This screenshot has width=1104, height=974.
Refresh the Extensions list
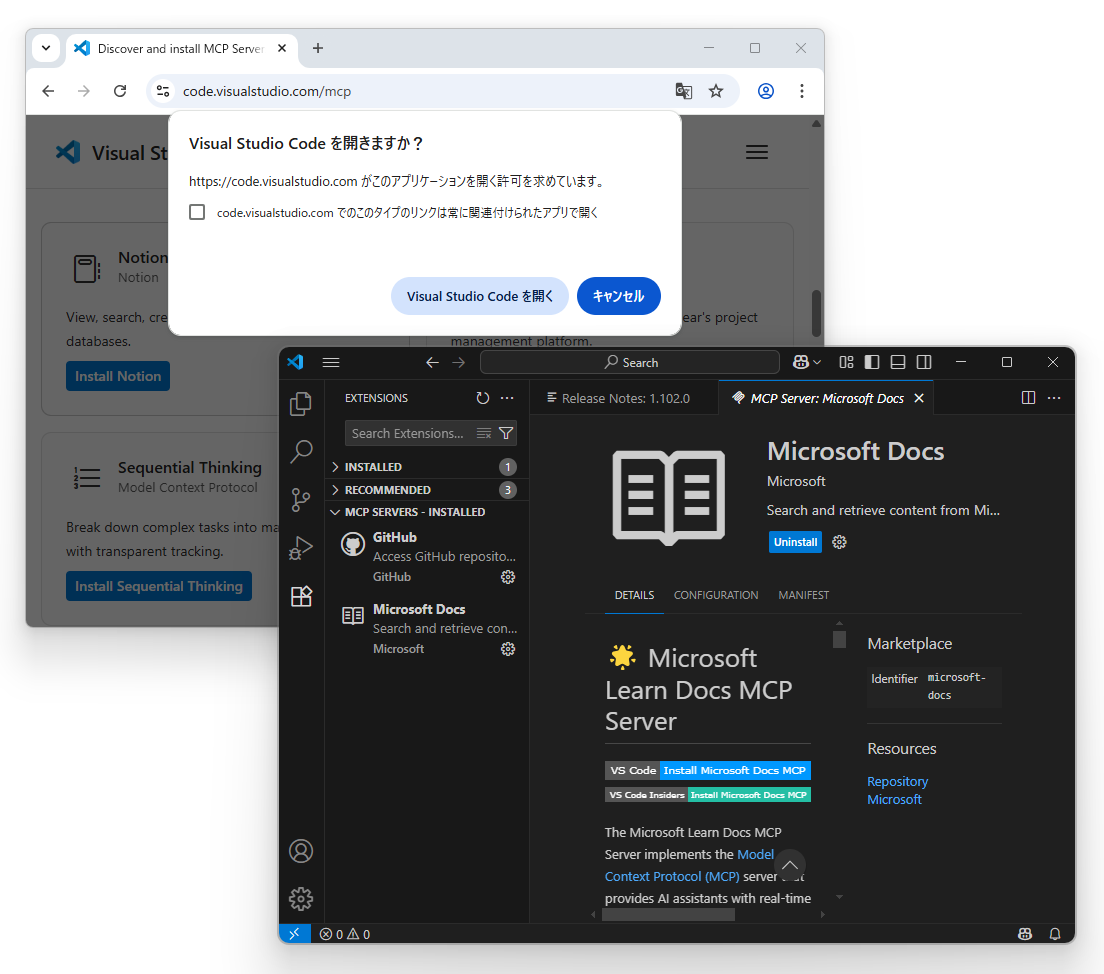click(483, 397)
